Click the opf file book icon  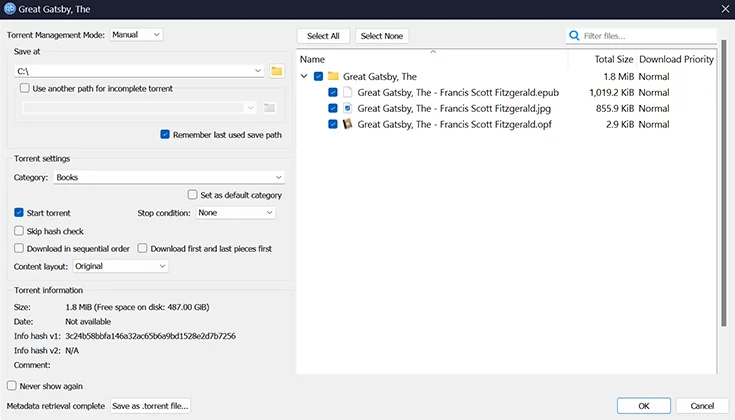point(347,124)
